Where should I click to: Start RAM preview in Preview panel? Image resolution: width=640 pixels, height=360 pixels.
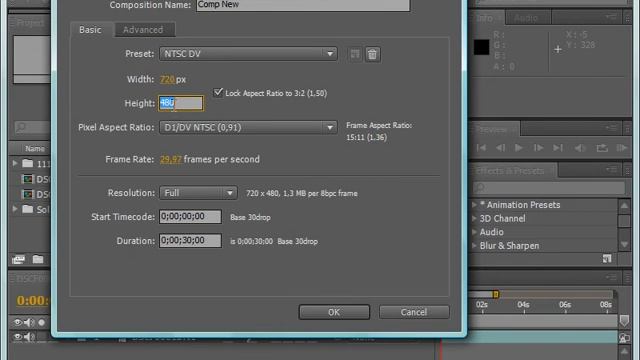pyautogui.click(x=622, y=148)
